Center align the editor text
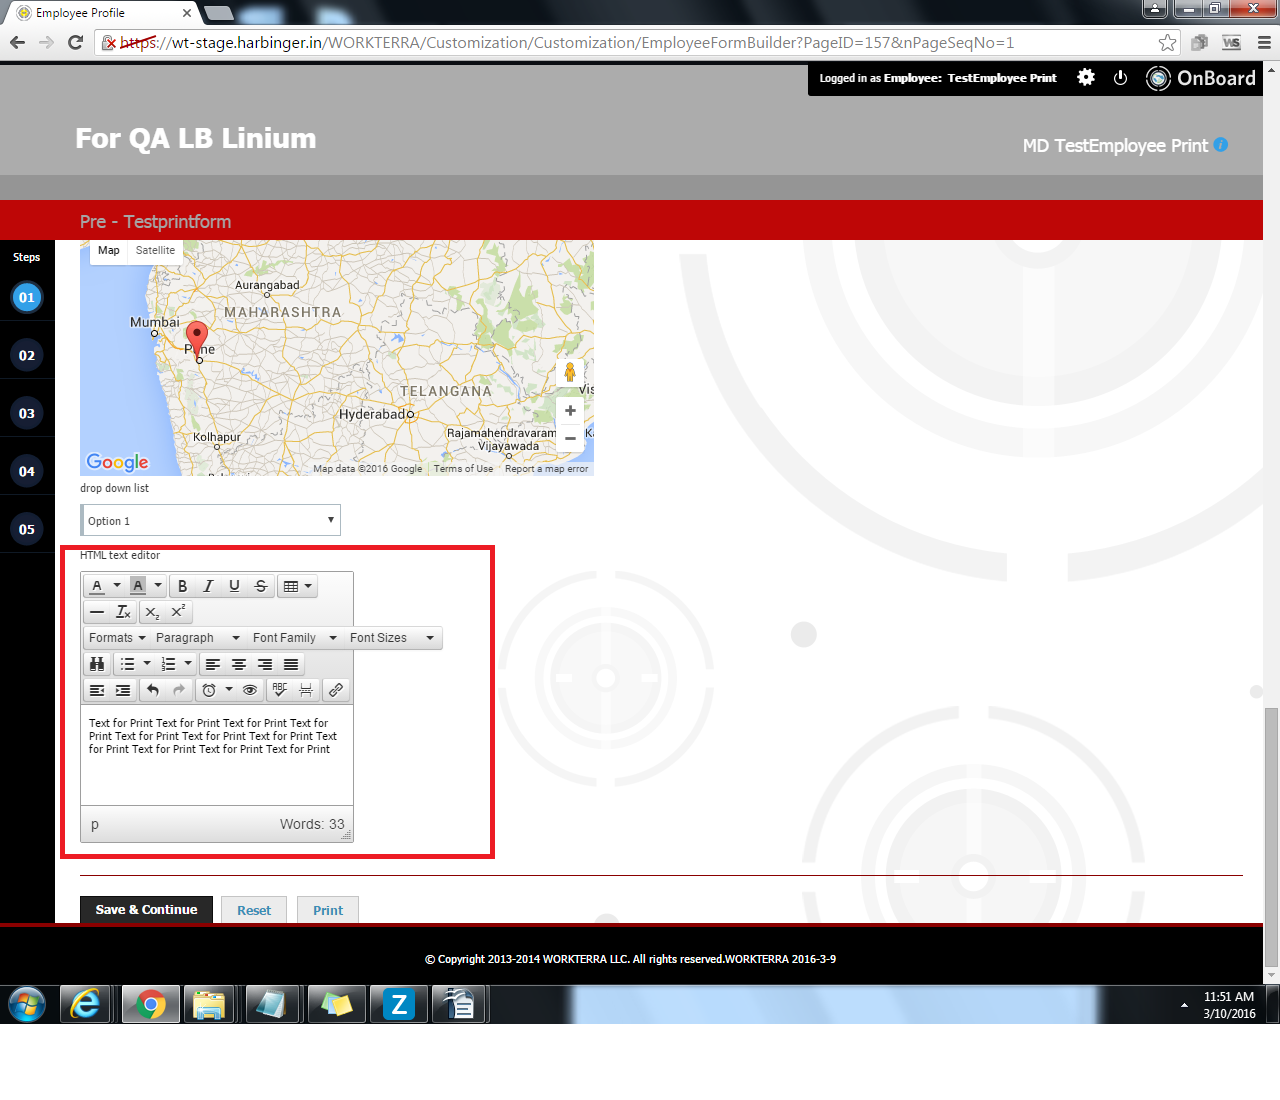Image resolution: width=1280 pixels, height=1100 pixels. pyautogui.click(x=239, y=664)
